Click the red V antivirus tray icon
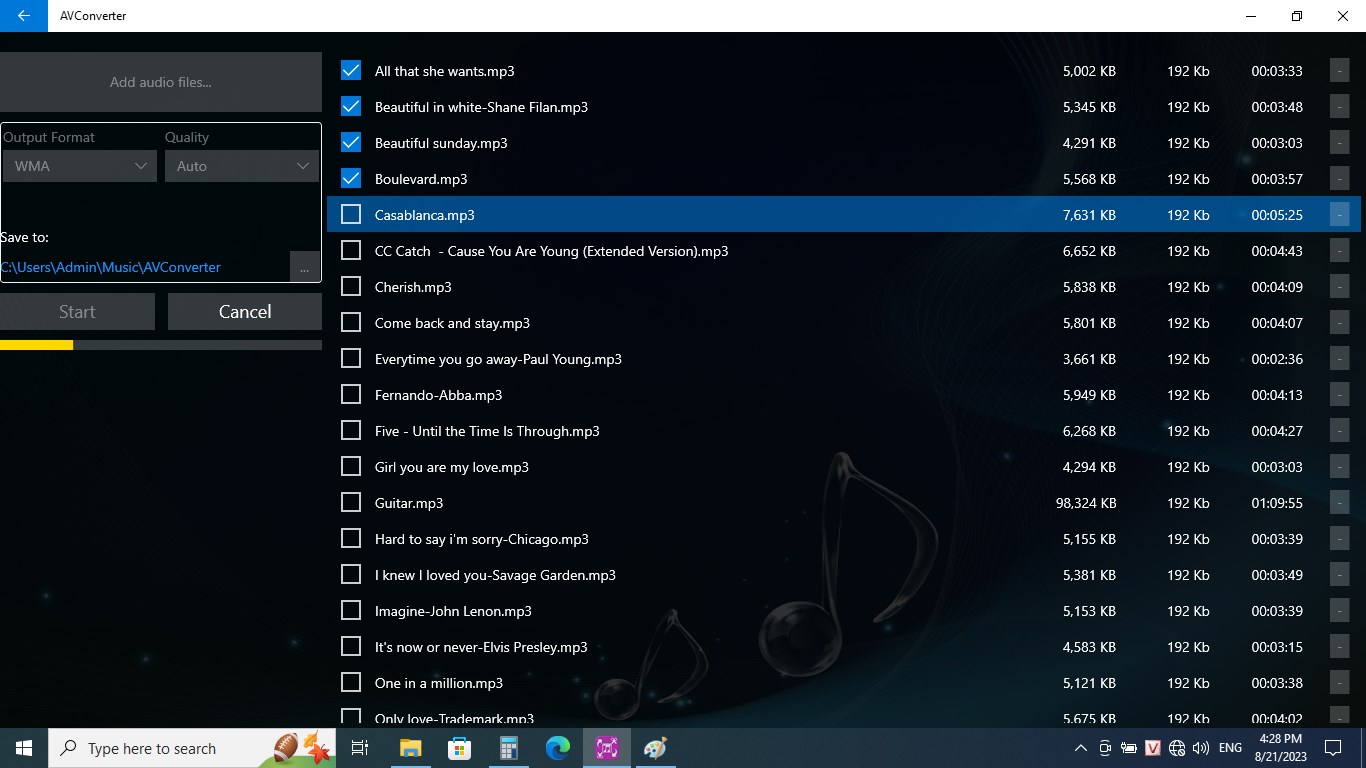1366x768 pixels. (1153, 748)
